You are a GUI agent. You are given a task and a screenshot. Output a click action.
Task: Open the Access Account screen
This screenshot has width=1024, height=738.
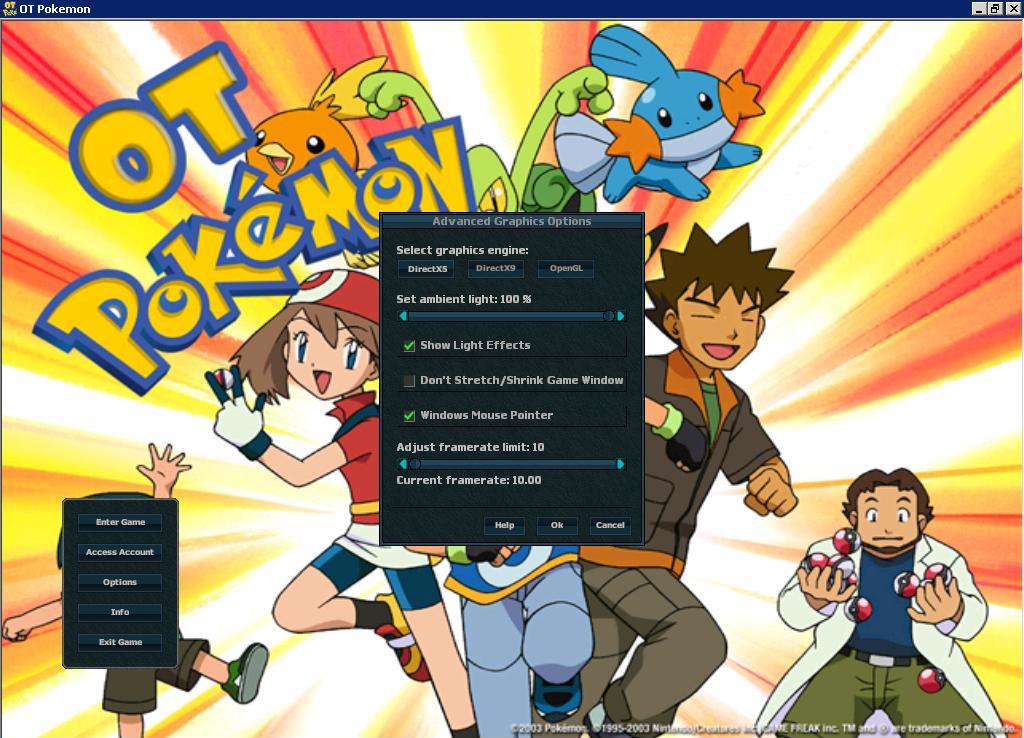tap(120, 551)
